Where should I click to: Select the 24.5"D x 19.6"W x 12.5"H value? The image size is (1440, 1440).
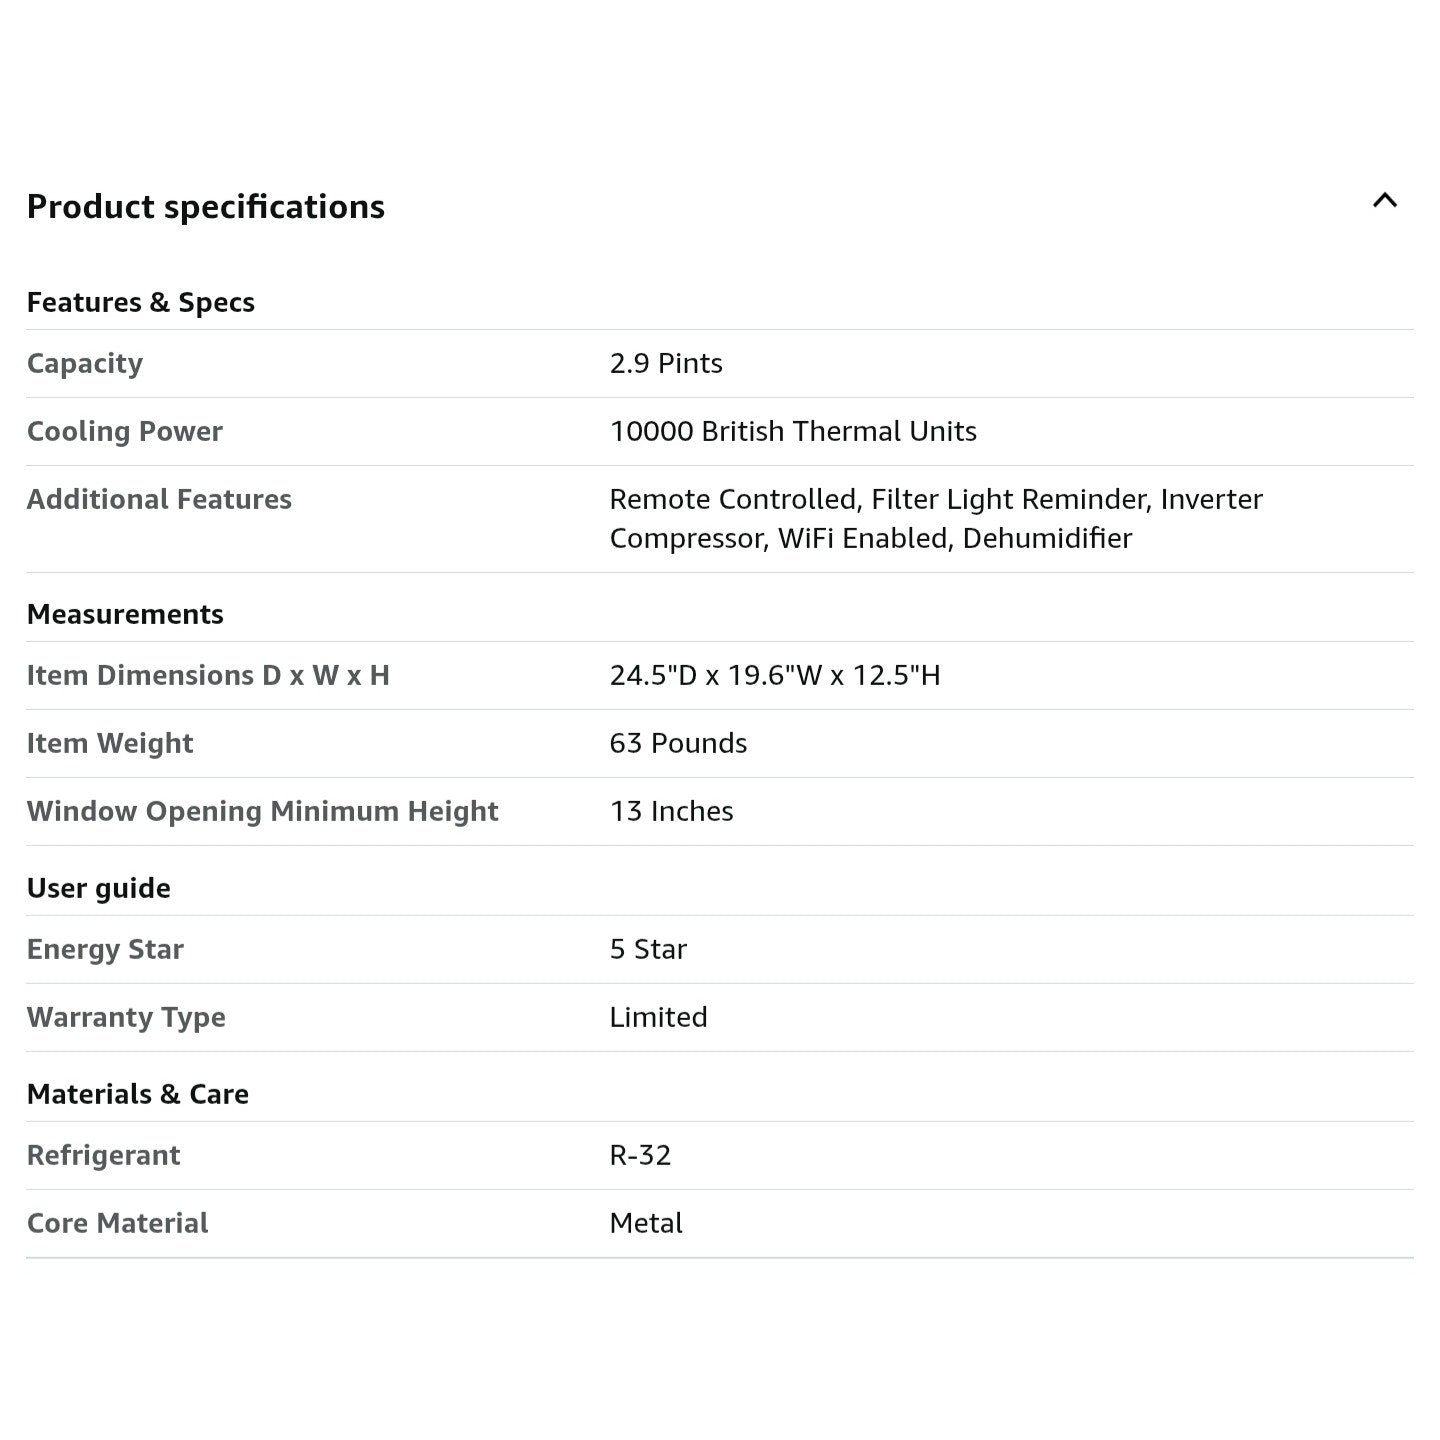(x=775, y=675)
